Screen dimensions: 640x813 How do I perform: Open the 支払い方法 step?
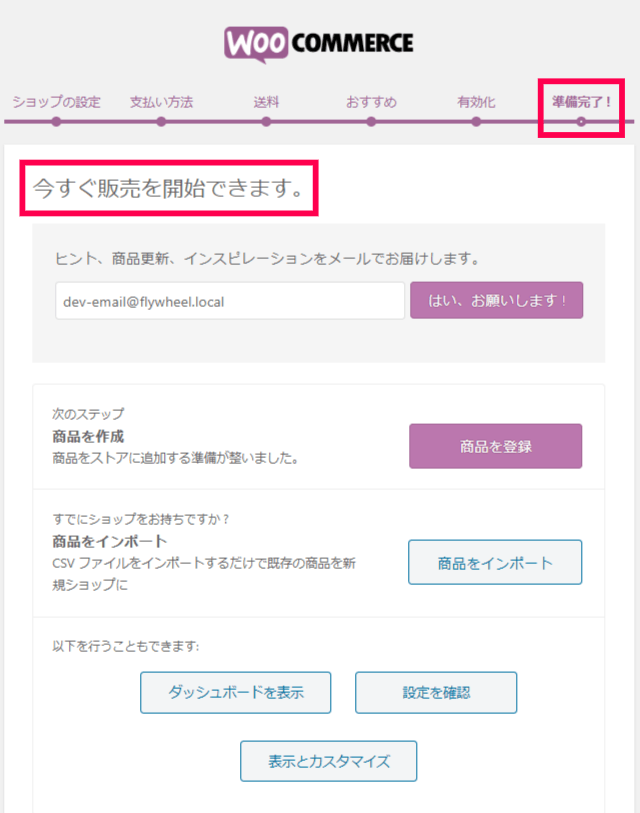[161, 102]
